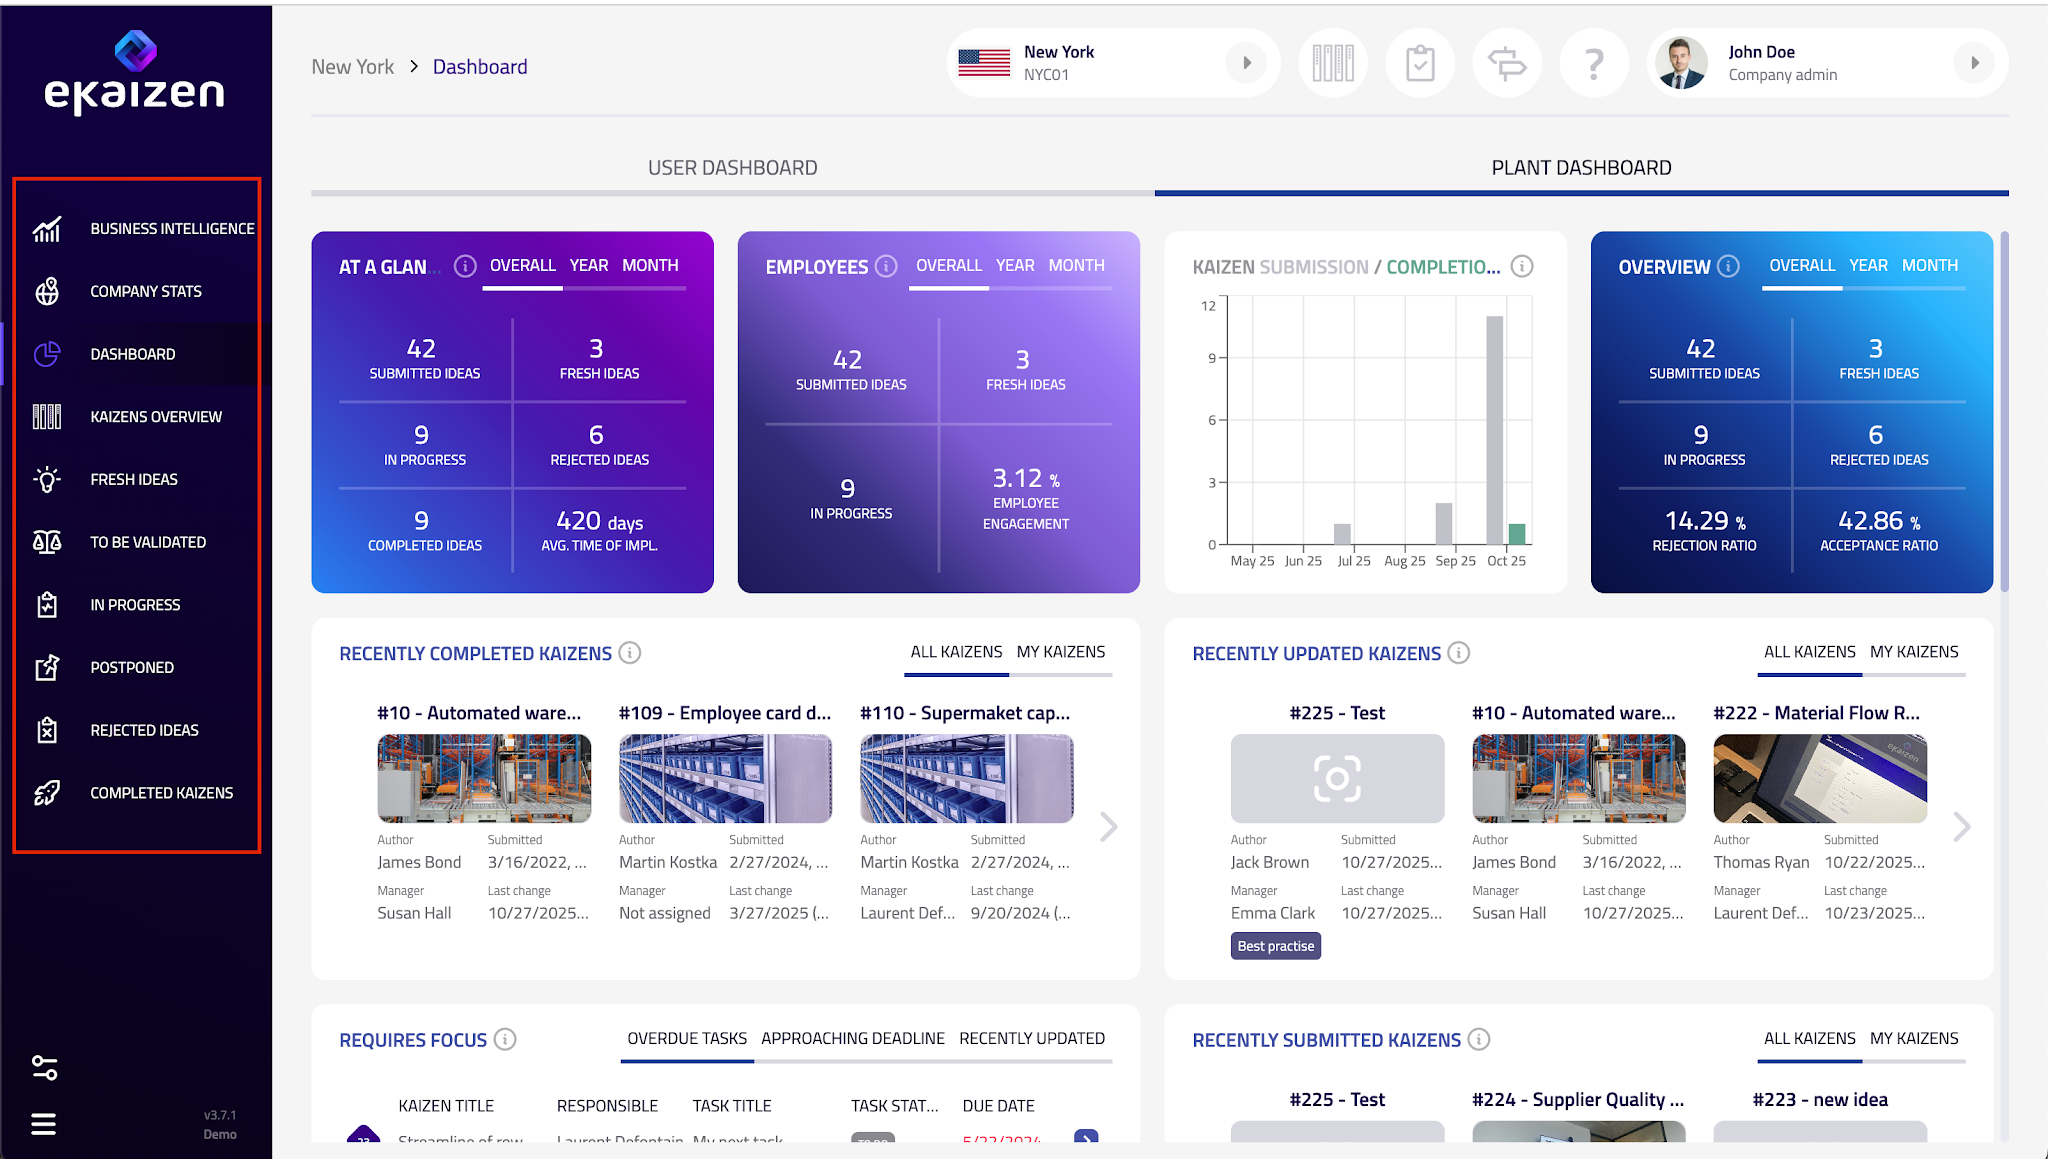Expand the John Doe user menu arrow
This screenshot has width=2048, height=1159.
1974,63
